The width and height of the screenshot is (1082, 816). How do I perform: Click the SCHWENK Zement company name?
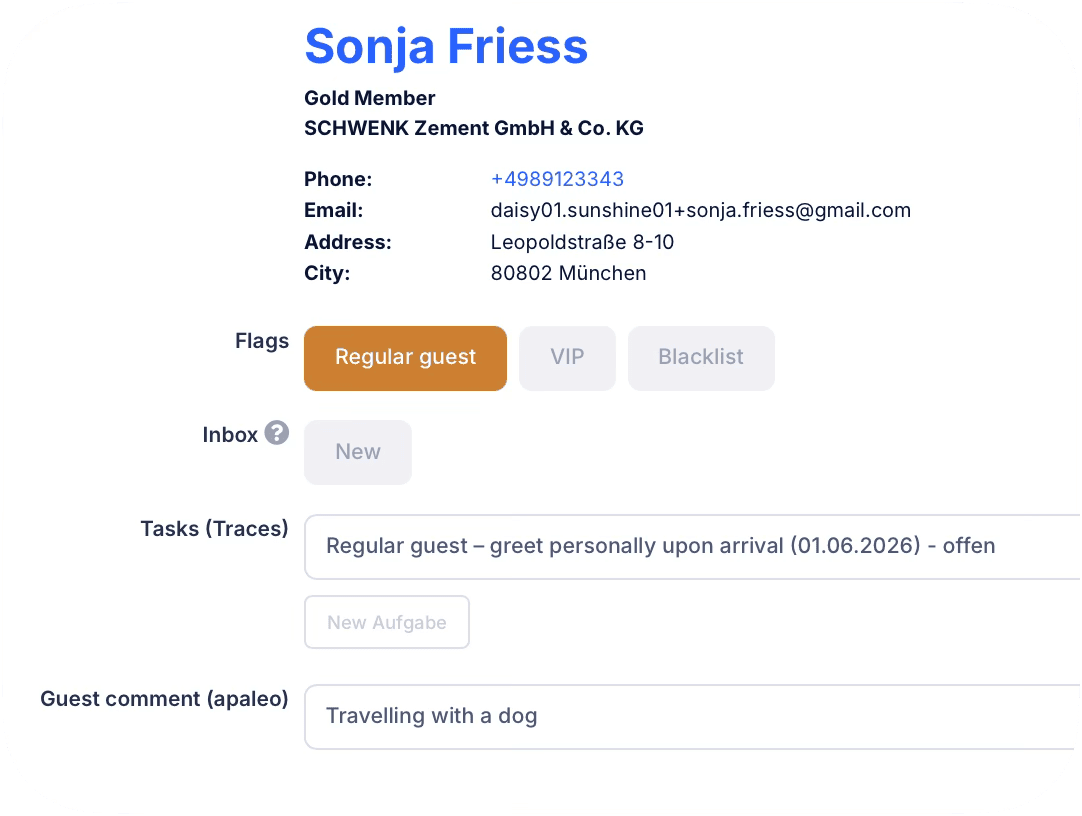coord(474,128)
